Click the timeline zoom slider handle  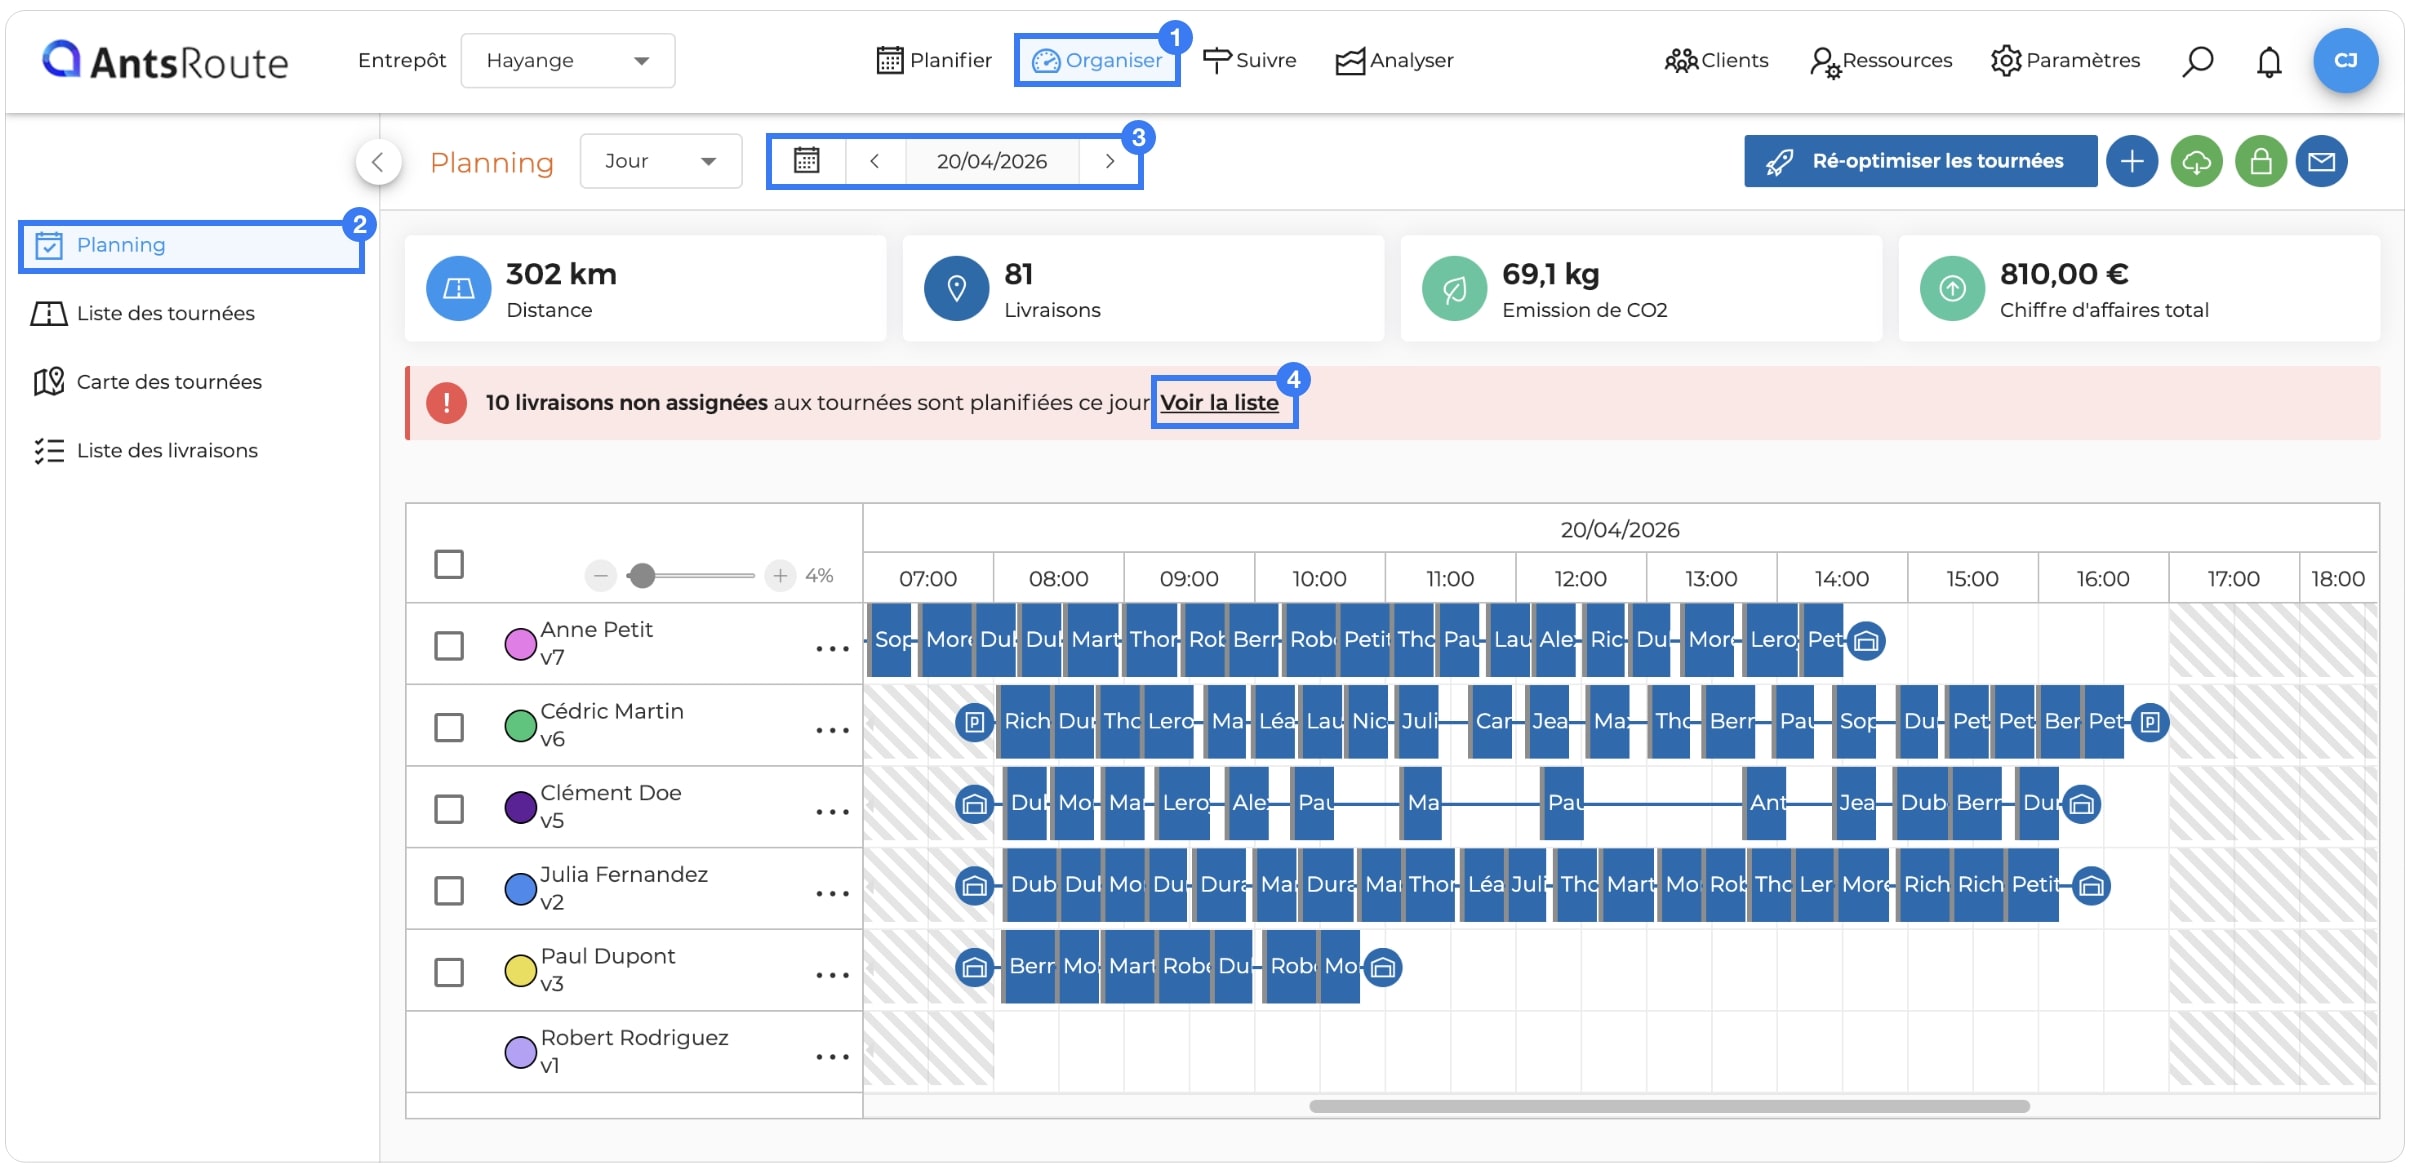[x=642, y=575]
